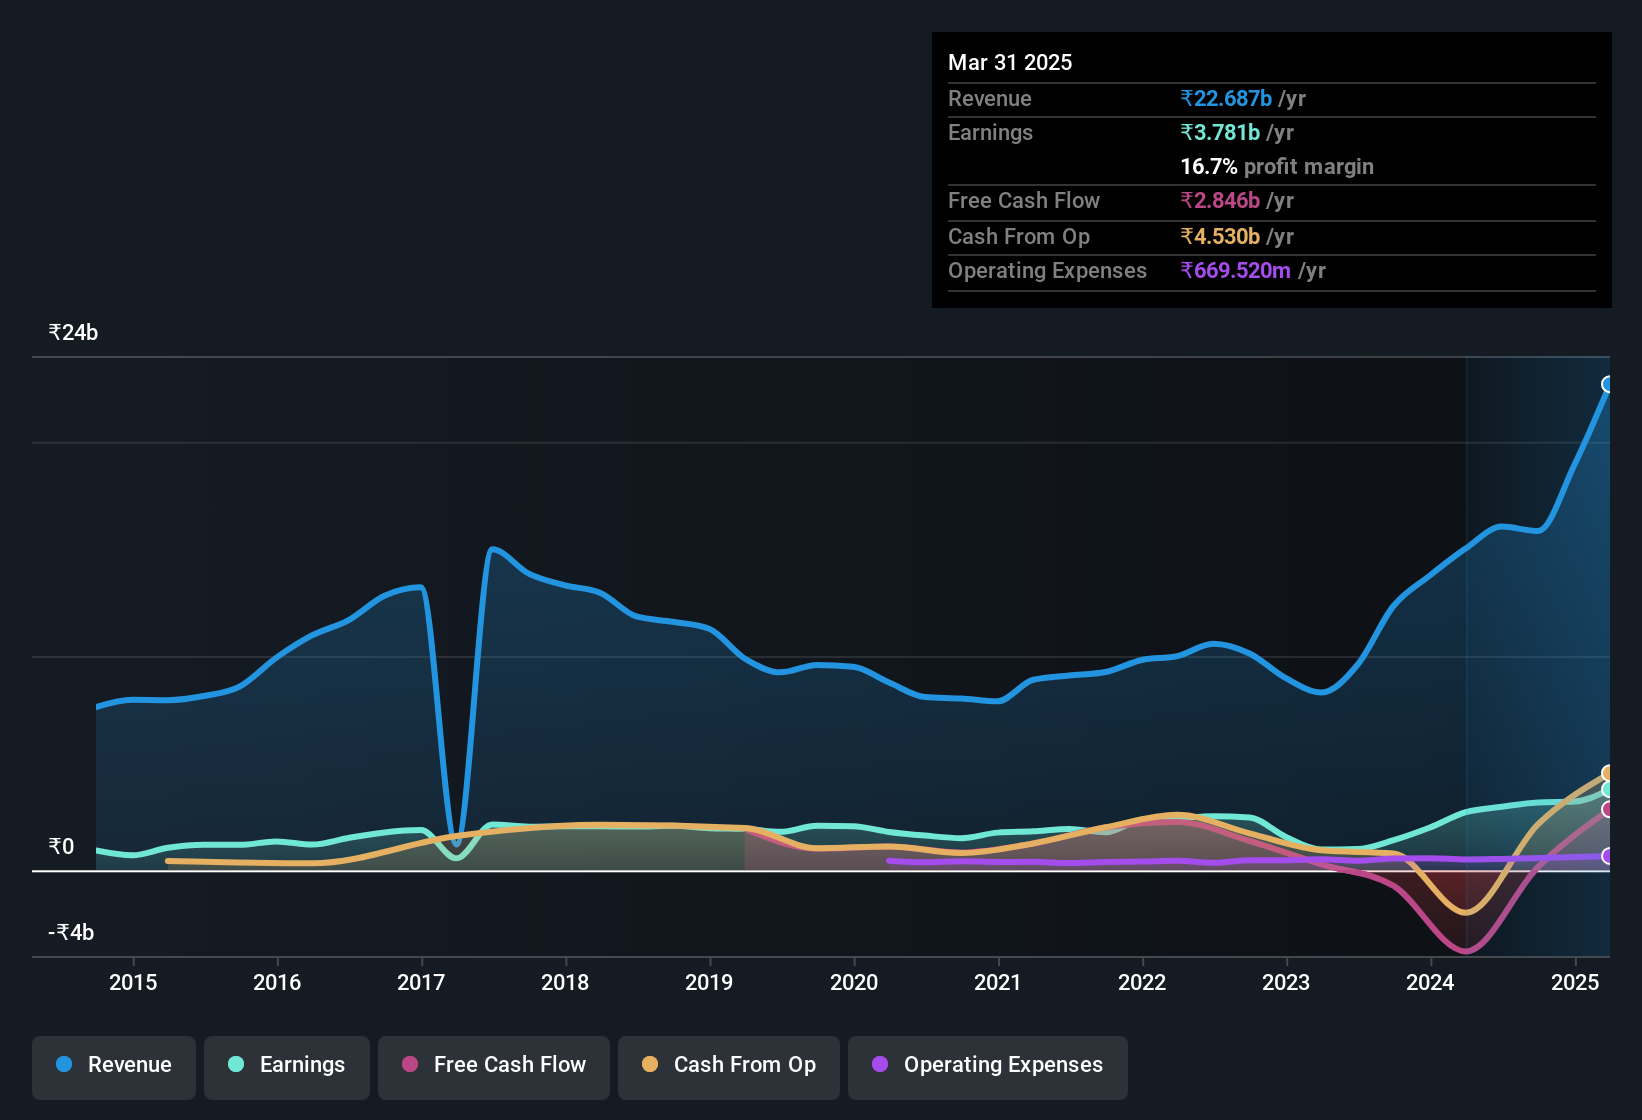Click the teal Earnings legend dot
The image size is (1642, 1120).
[236, 1064]
